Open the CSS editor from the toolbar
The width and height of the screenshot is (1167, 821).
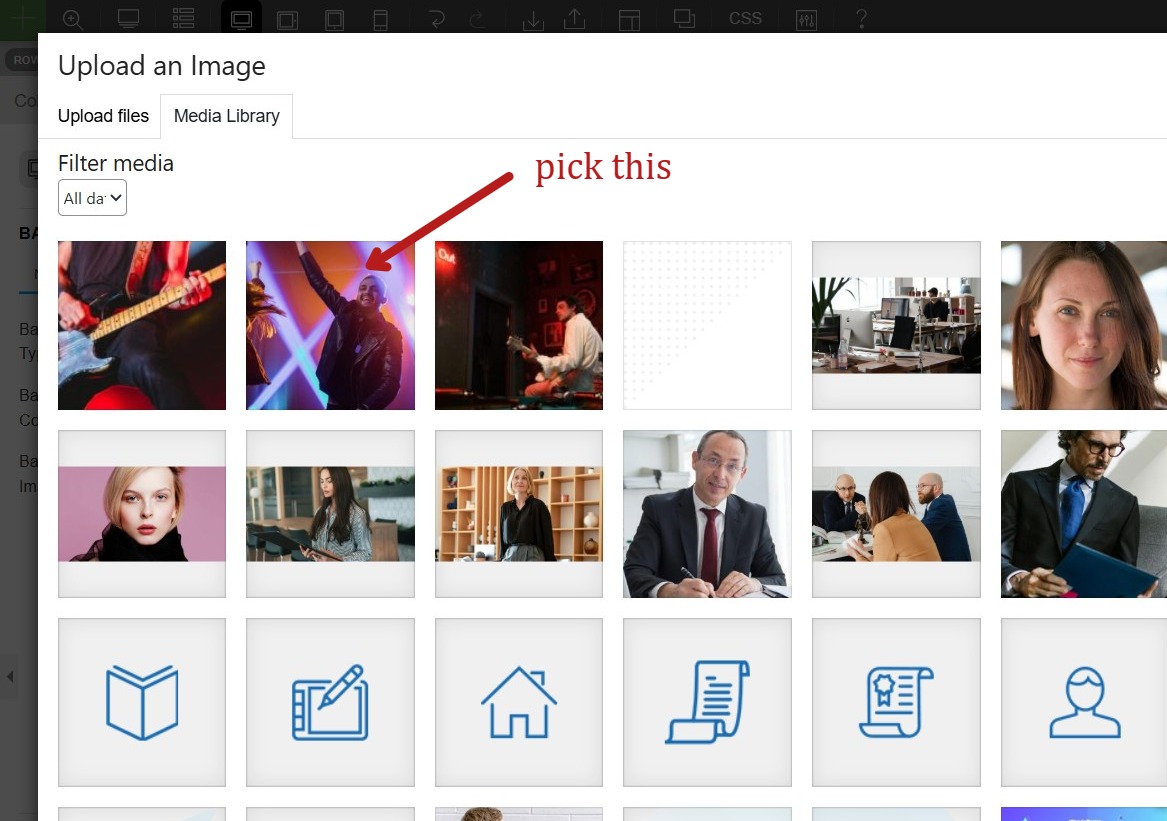tap(745, 18)
